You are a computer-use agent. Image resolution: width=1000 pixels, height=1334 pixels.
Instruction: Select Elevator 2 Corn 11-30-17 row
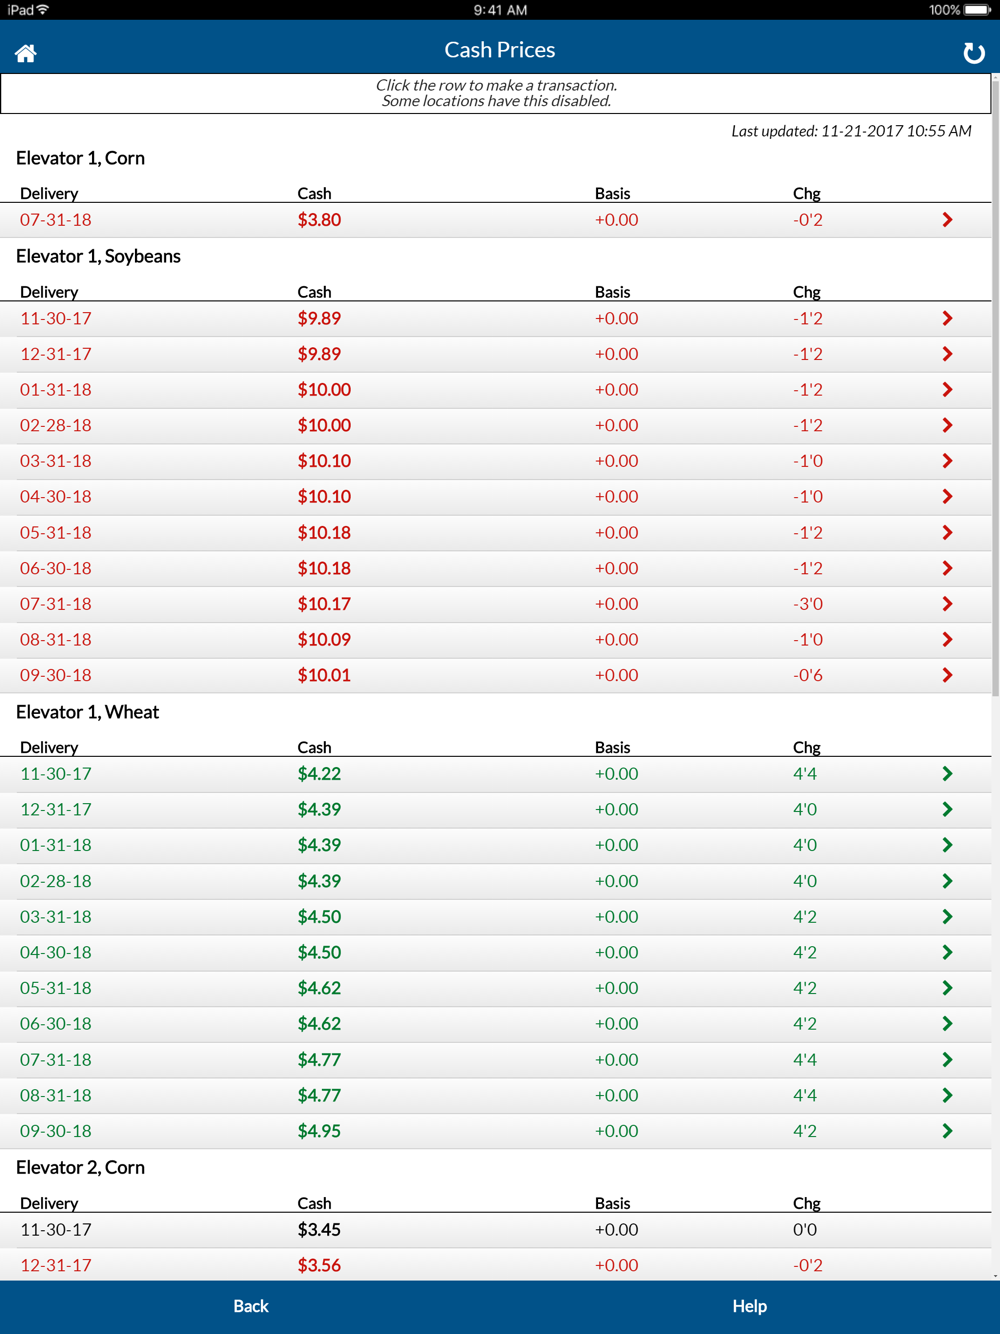click(496, 1230)
